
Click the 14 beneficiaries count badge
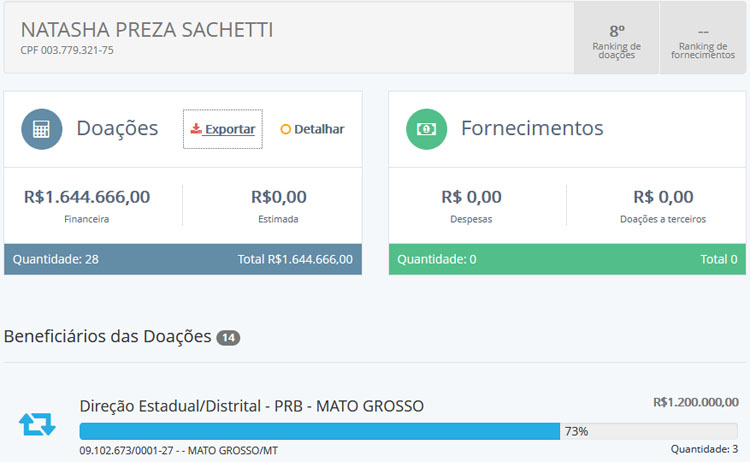228,338
